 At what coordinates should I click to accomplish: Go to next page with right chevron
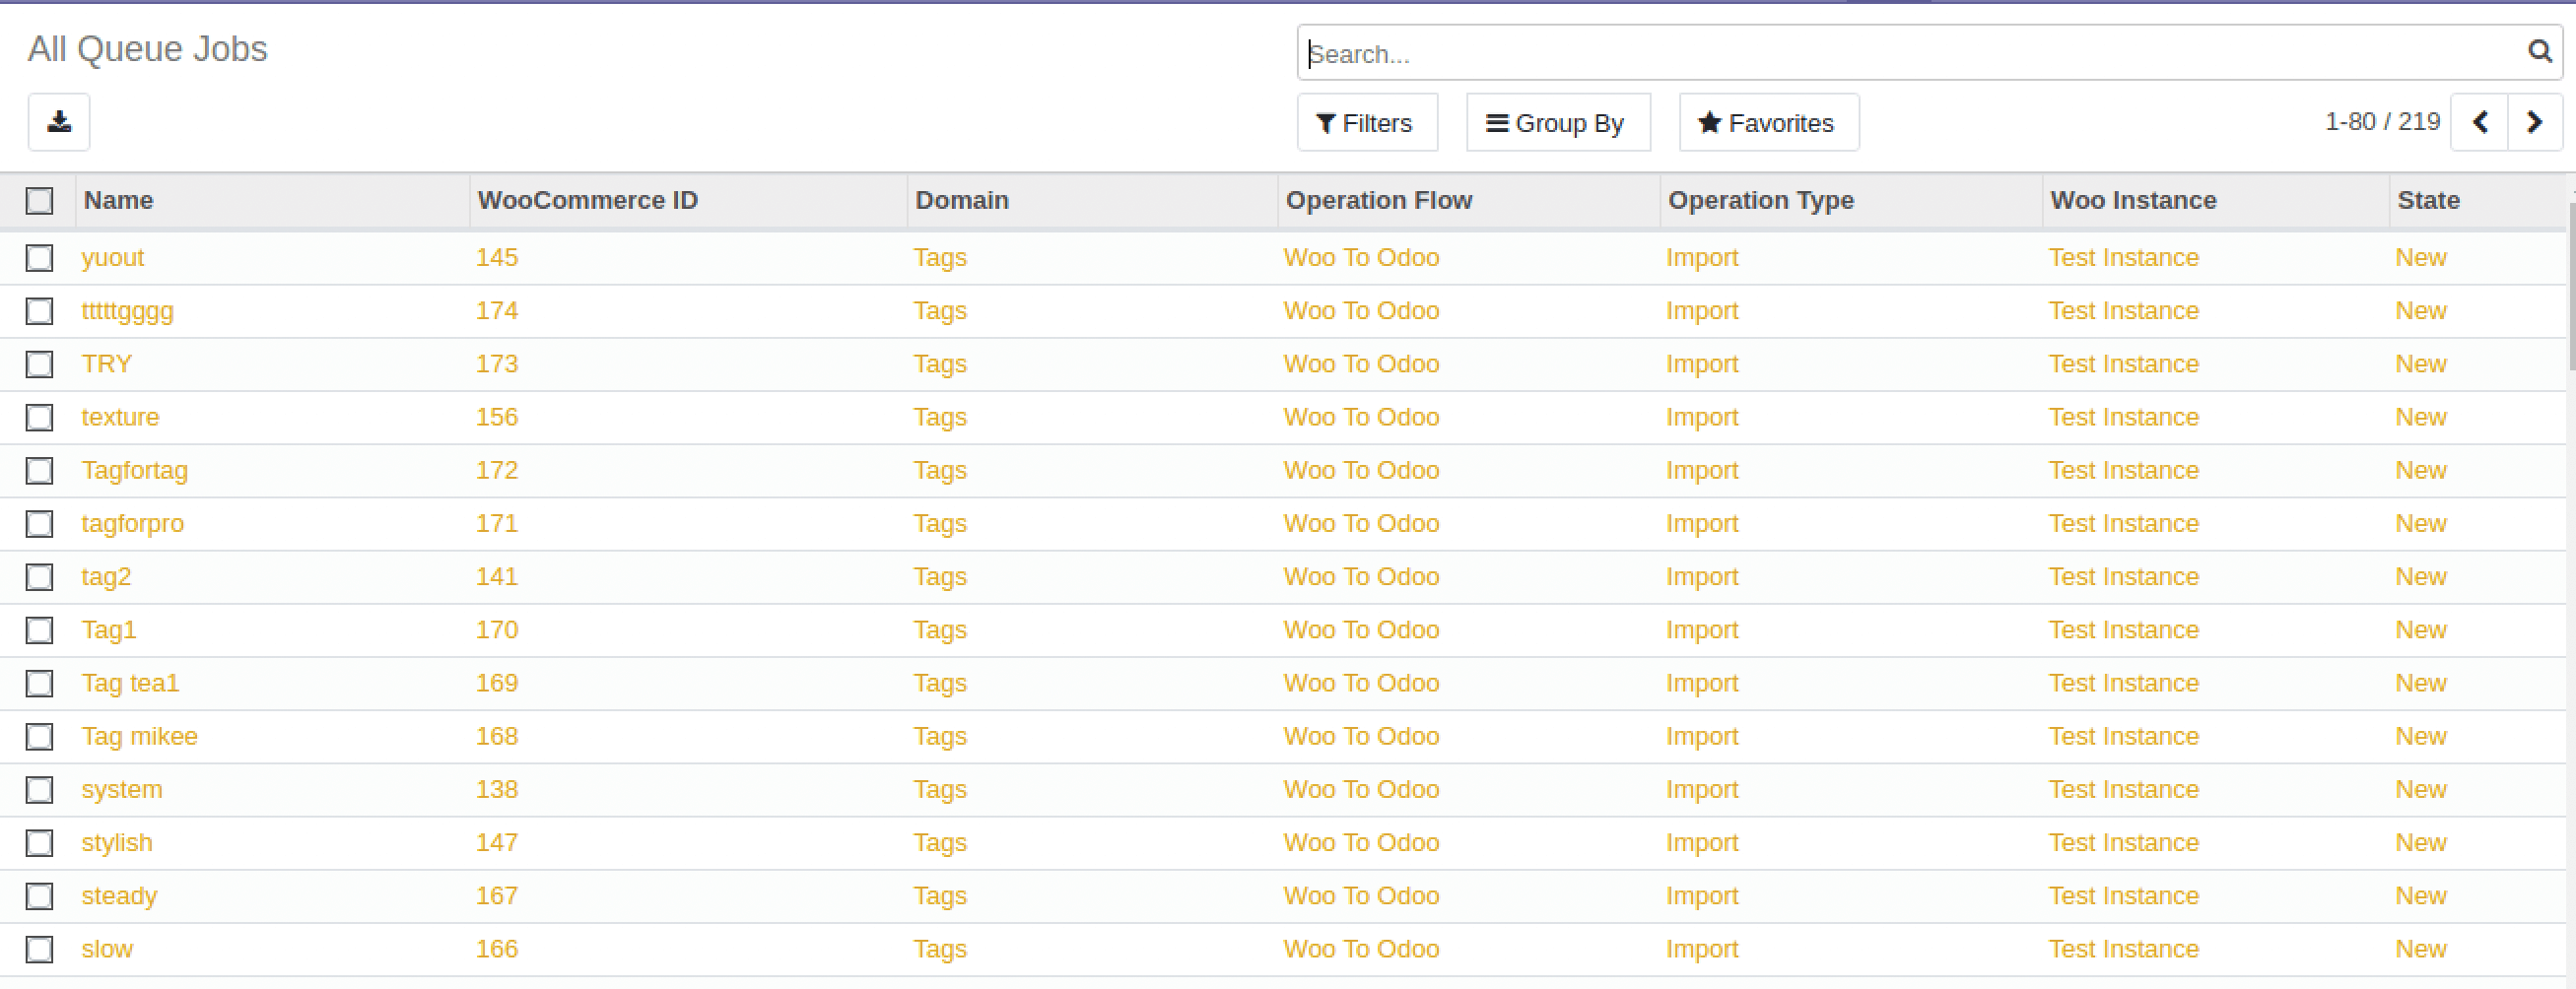(2535, 122)
